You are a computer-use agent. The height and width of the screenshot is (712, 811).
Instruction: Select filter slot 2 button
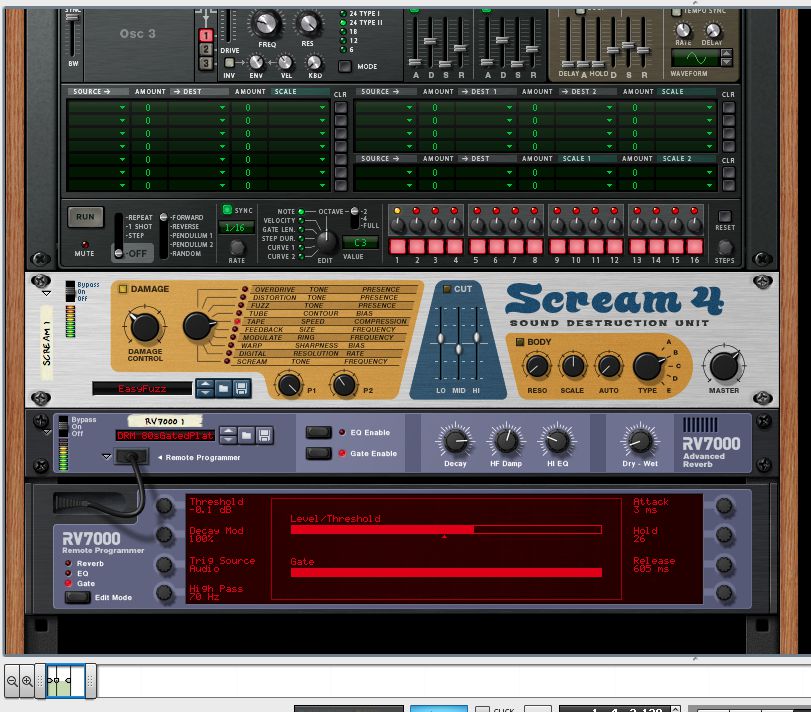click(206, 49)
